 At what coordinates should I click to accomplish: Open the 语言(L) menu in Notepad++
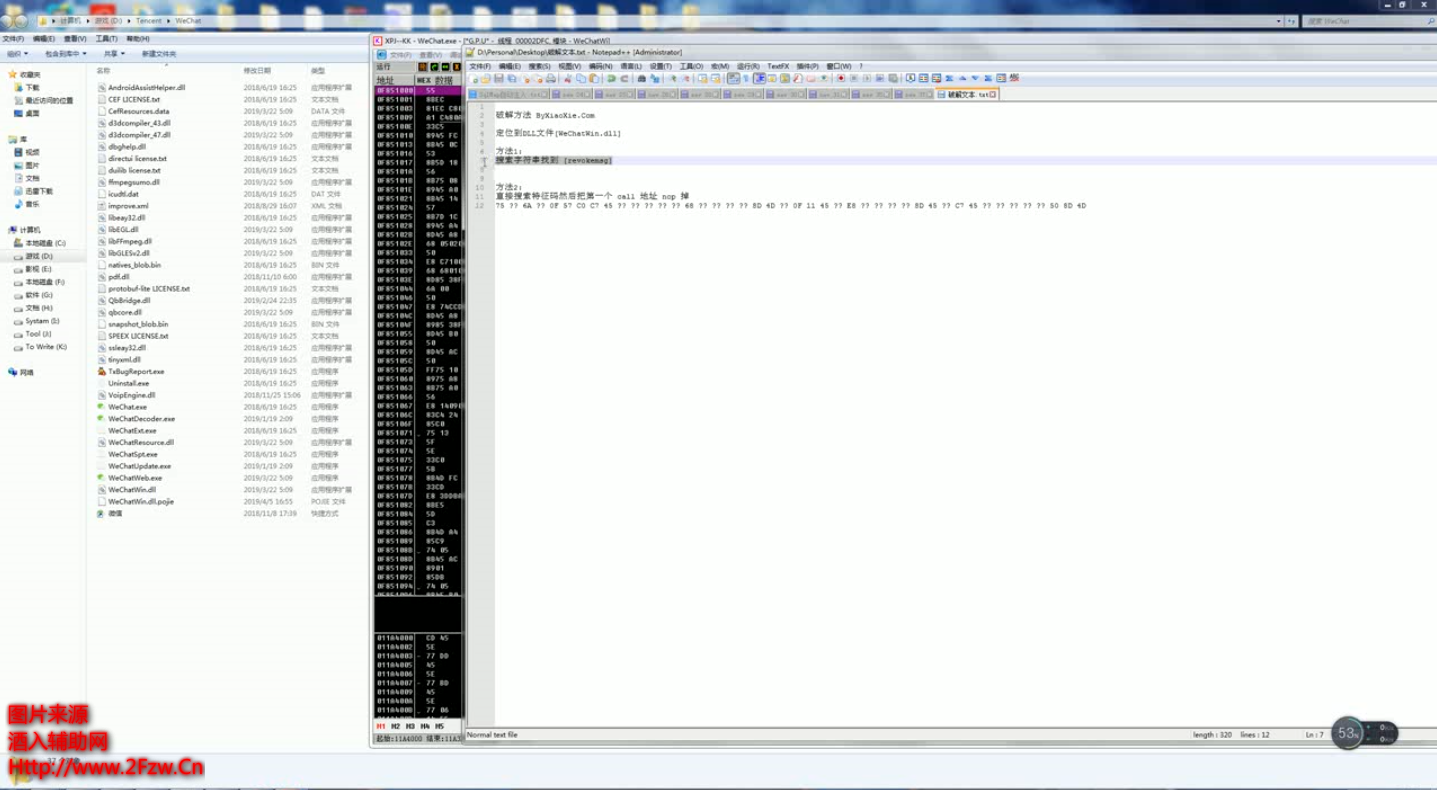point(631,66)
